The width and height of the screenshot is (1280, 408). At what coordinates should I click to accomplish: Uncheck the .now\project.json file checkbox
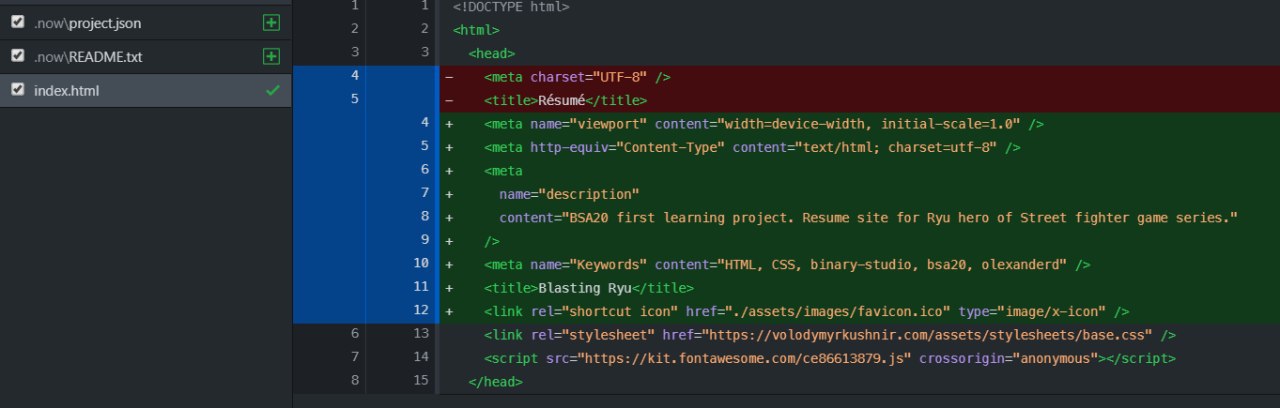[17, 21]
